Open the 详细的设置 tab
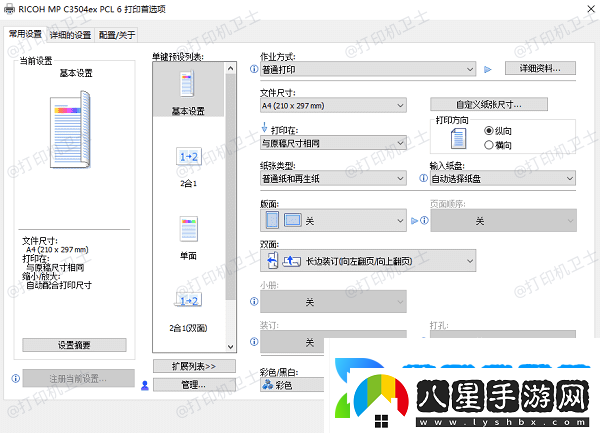Viewport: 600px width, 433px height. tap(70, 35)
